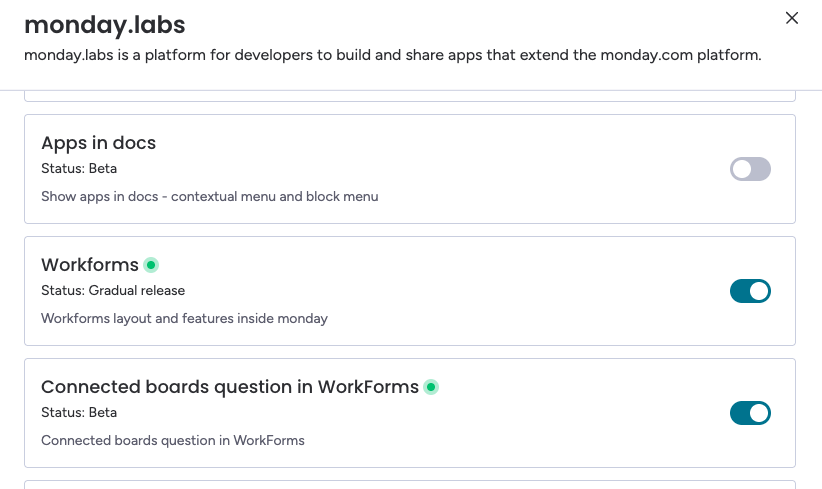The width and height of the screenshot is (822, 489).
Task: Click the Show apps in docs description
Action: 209,196
